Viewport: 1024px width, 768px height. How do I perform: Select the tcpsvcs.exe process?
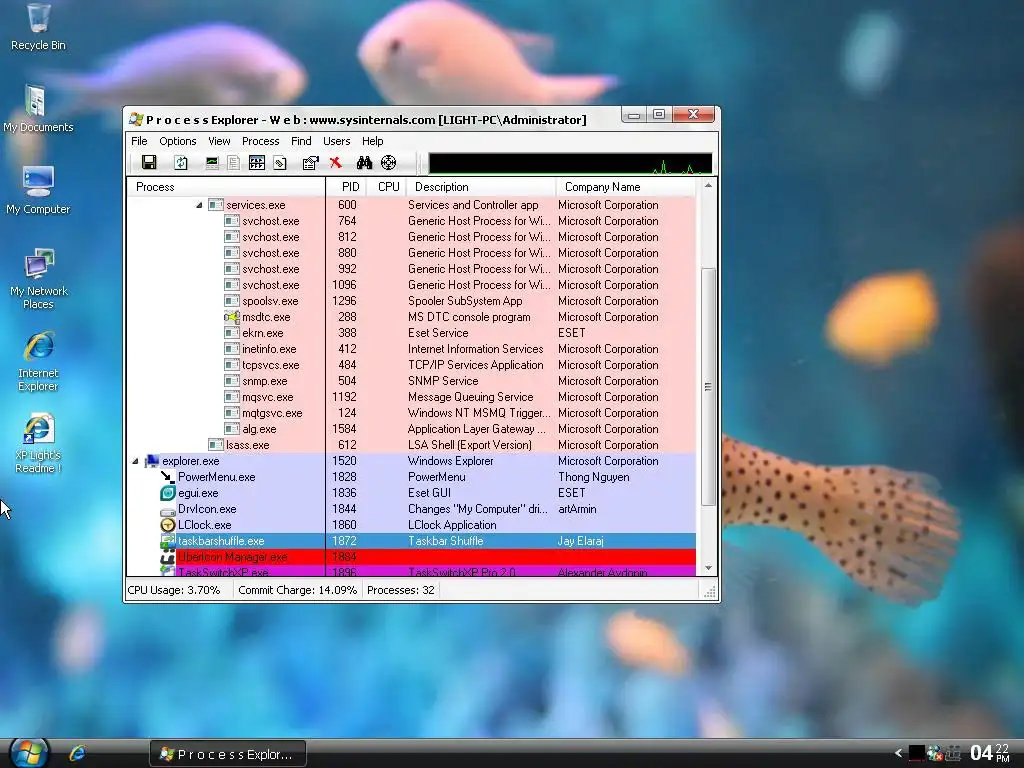pos(411,365)
